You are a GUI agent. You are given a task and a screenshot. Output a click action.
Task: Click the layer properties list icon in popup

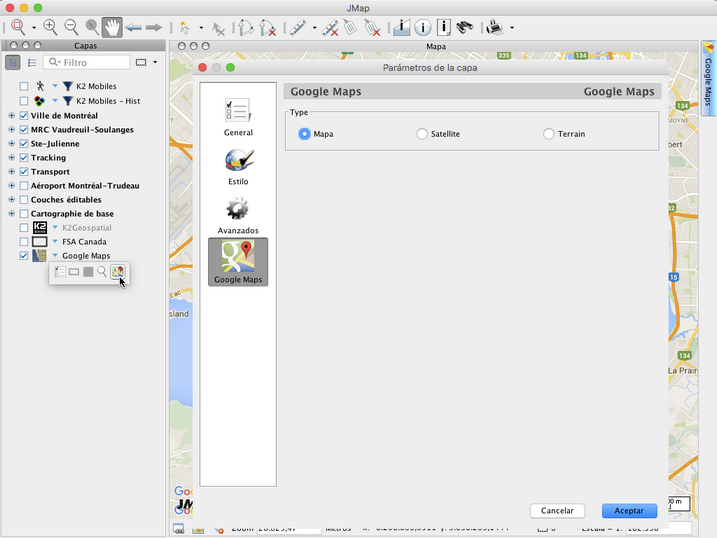(60, 272)
